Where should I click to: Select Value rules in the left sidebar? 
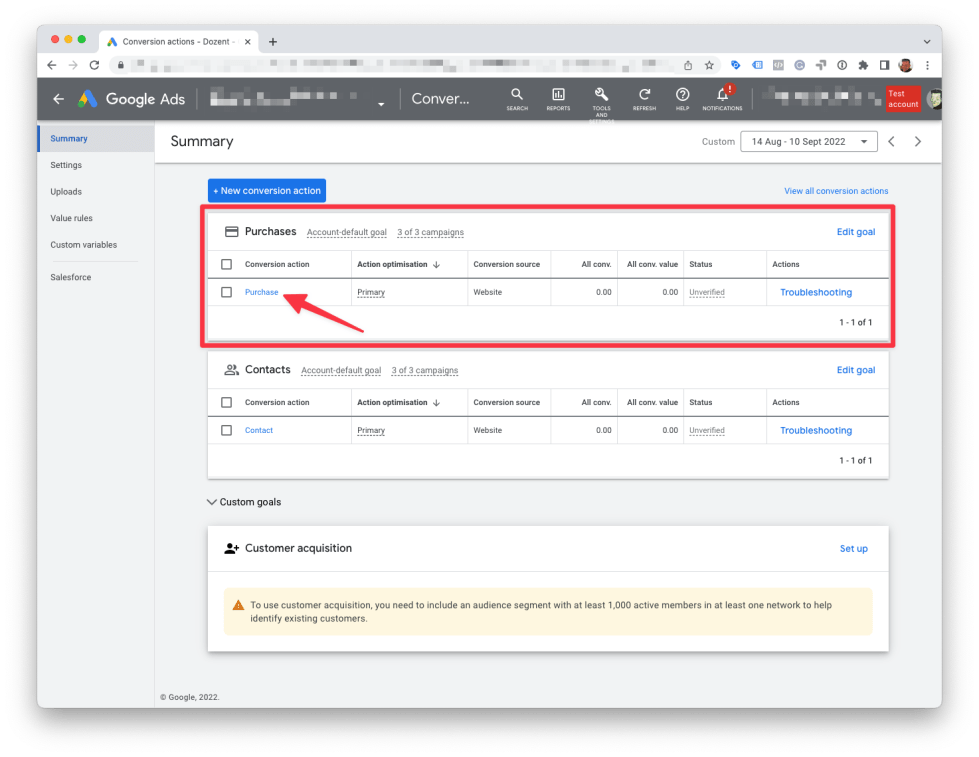coord(71,218)
